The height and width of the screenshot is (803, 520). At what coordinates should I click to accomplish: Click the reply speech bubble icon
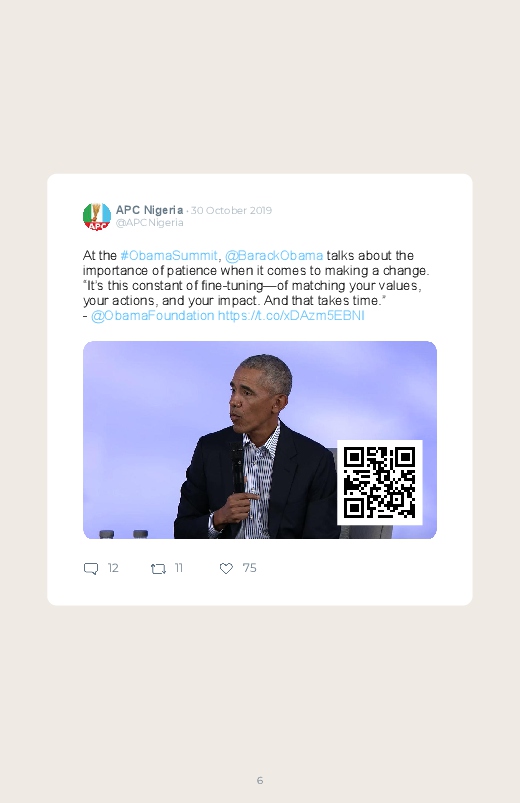point(91,568)
